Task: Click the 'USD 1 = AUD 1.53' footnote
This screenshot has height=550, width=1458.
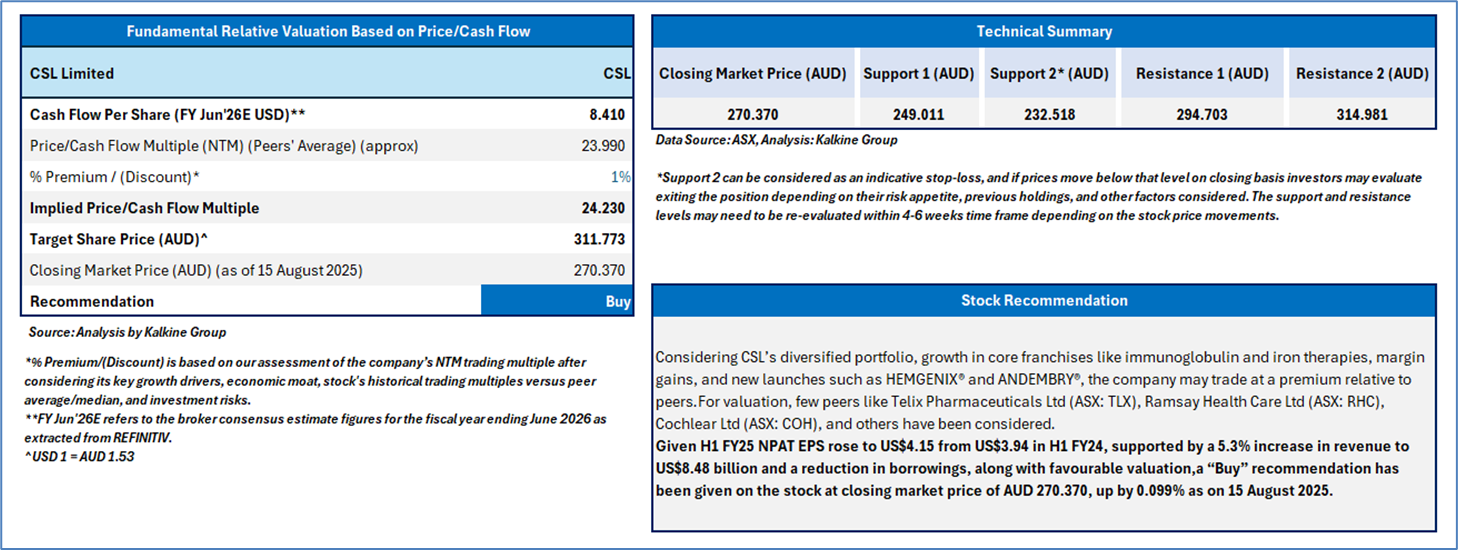Action: click(82, 457)
